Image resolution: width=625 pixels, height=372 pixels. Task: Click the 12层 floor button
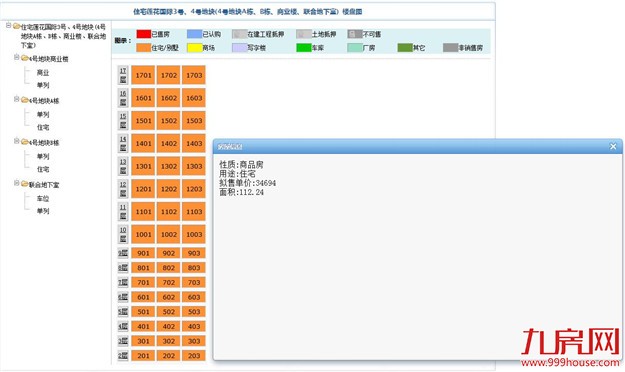tap(123, 189)
